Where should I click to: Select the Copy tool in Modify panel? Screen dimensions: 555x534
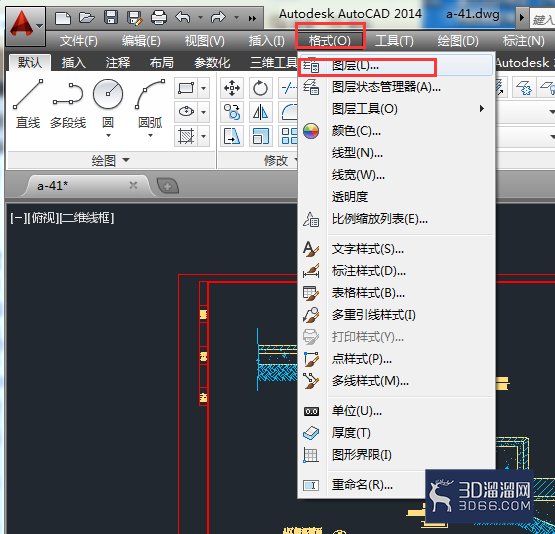pyautogui.click(x=232, y=112)
